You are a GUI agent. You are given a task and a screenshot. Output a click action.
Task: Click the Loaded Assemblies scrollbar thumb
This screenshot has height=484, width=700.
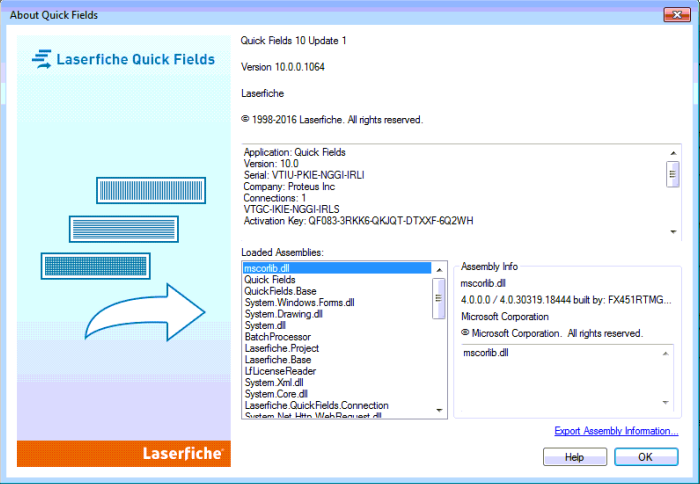[439, 298]
